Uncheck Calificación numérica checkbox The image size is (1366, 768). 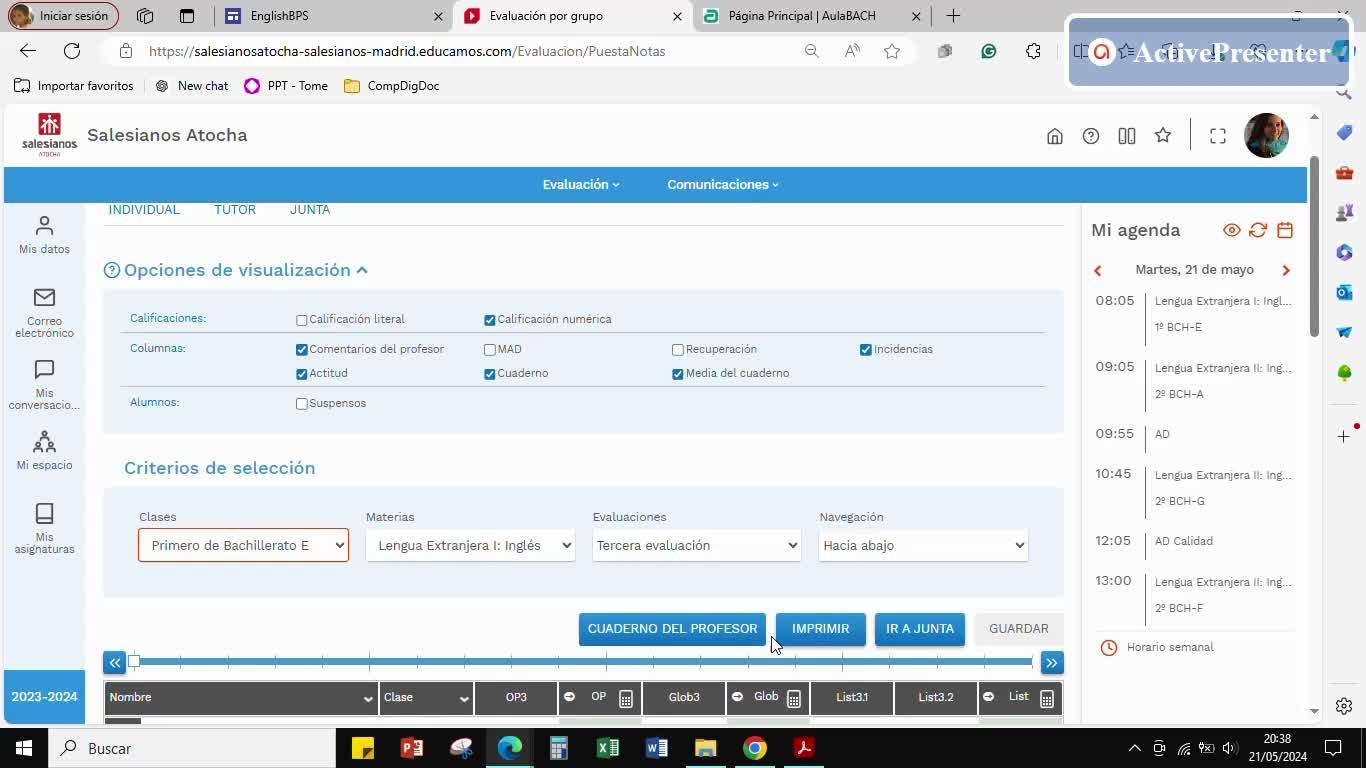[x=490, y=320]
